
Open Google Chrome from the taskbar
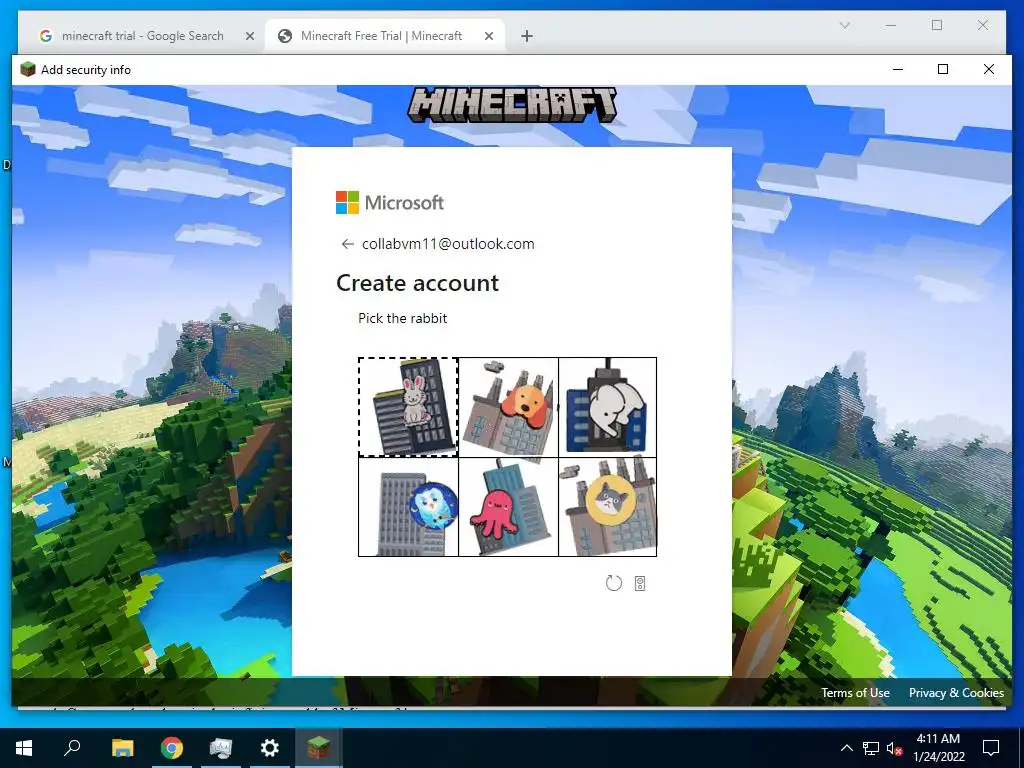(172, 748)
